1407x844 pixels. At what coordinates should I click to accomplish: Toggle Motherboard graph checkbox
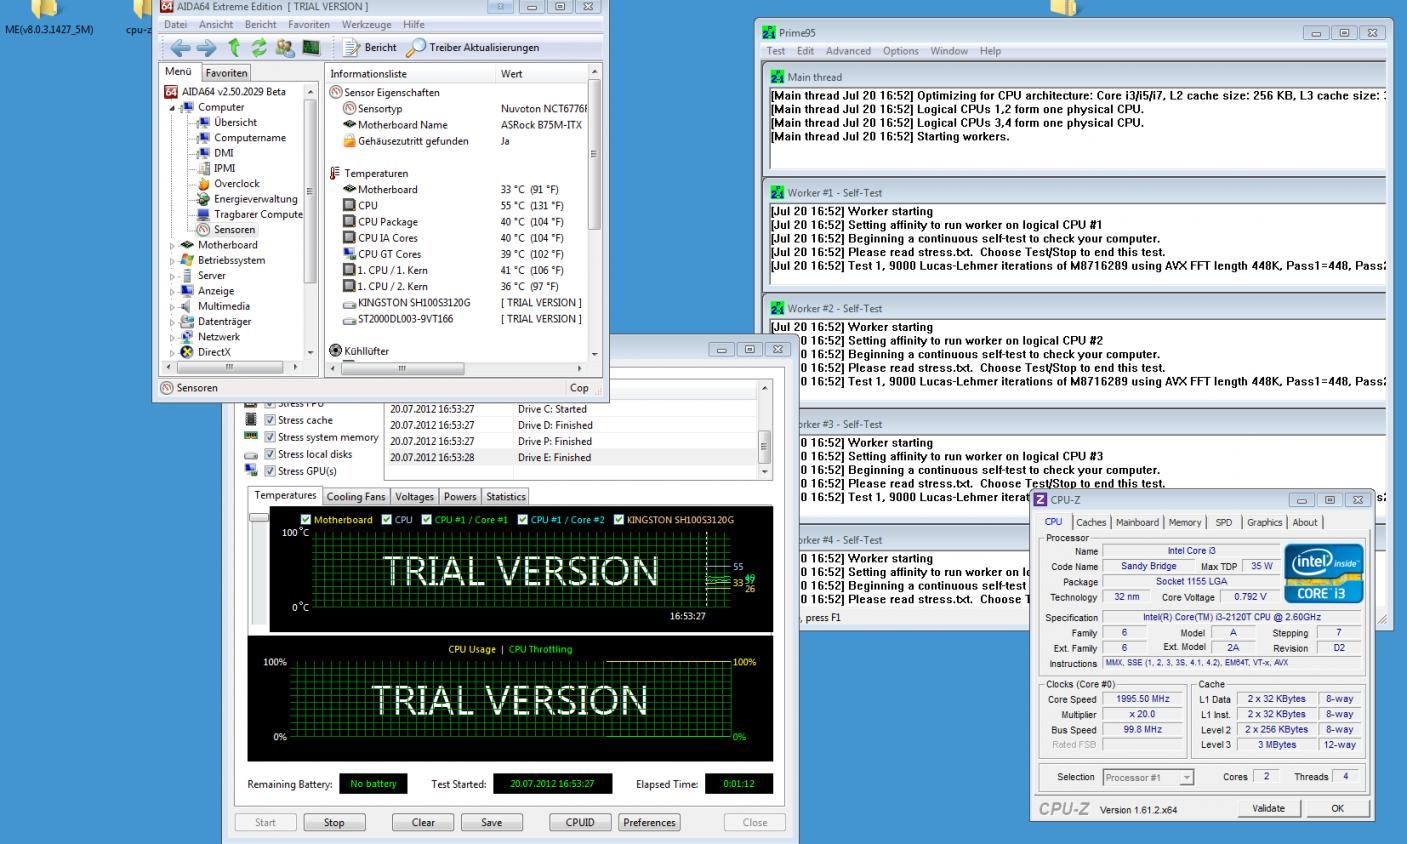pyautogui.click(x=306, y=520)
